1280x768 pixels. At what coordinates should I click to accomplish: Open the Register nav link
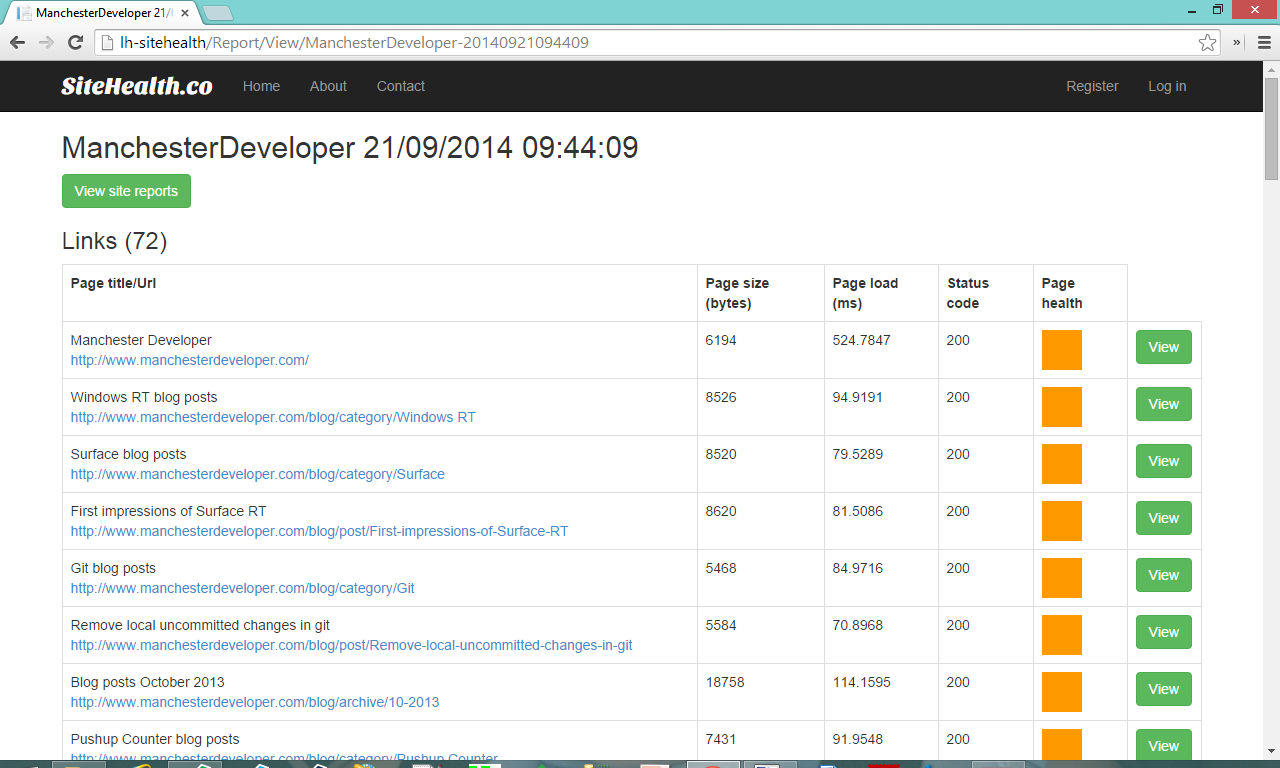click(1092, 86)
